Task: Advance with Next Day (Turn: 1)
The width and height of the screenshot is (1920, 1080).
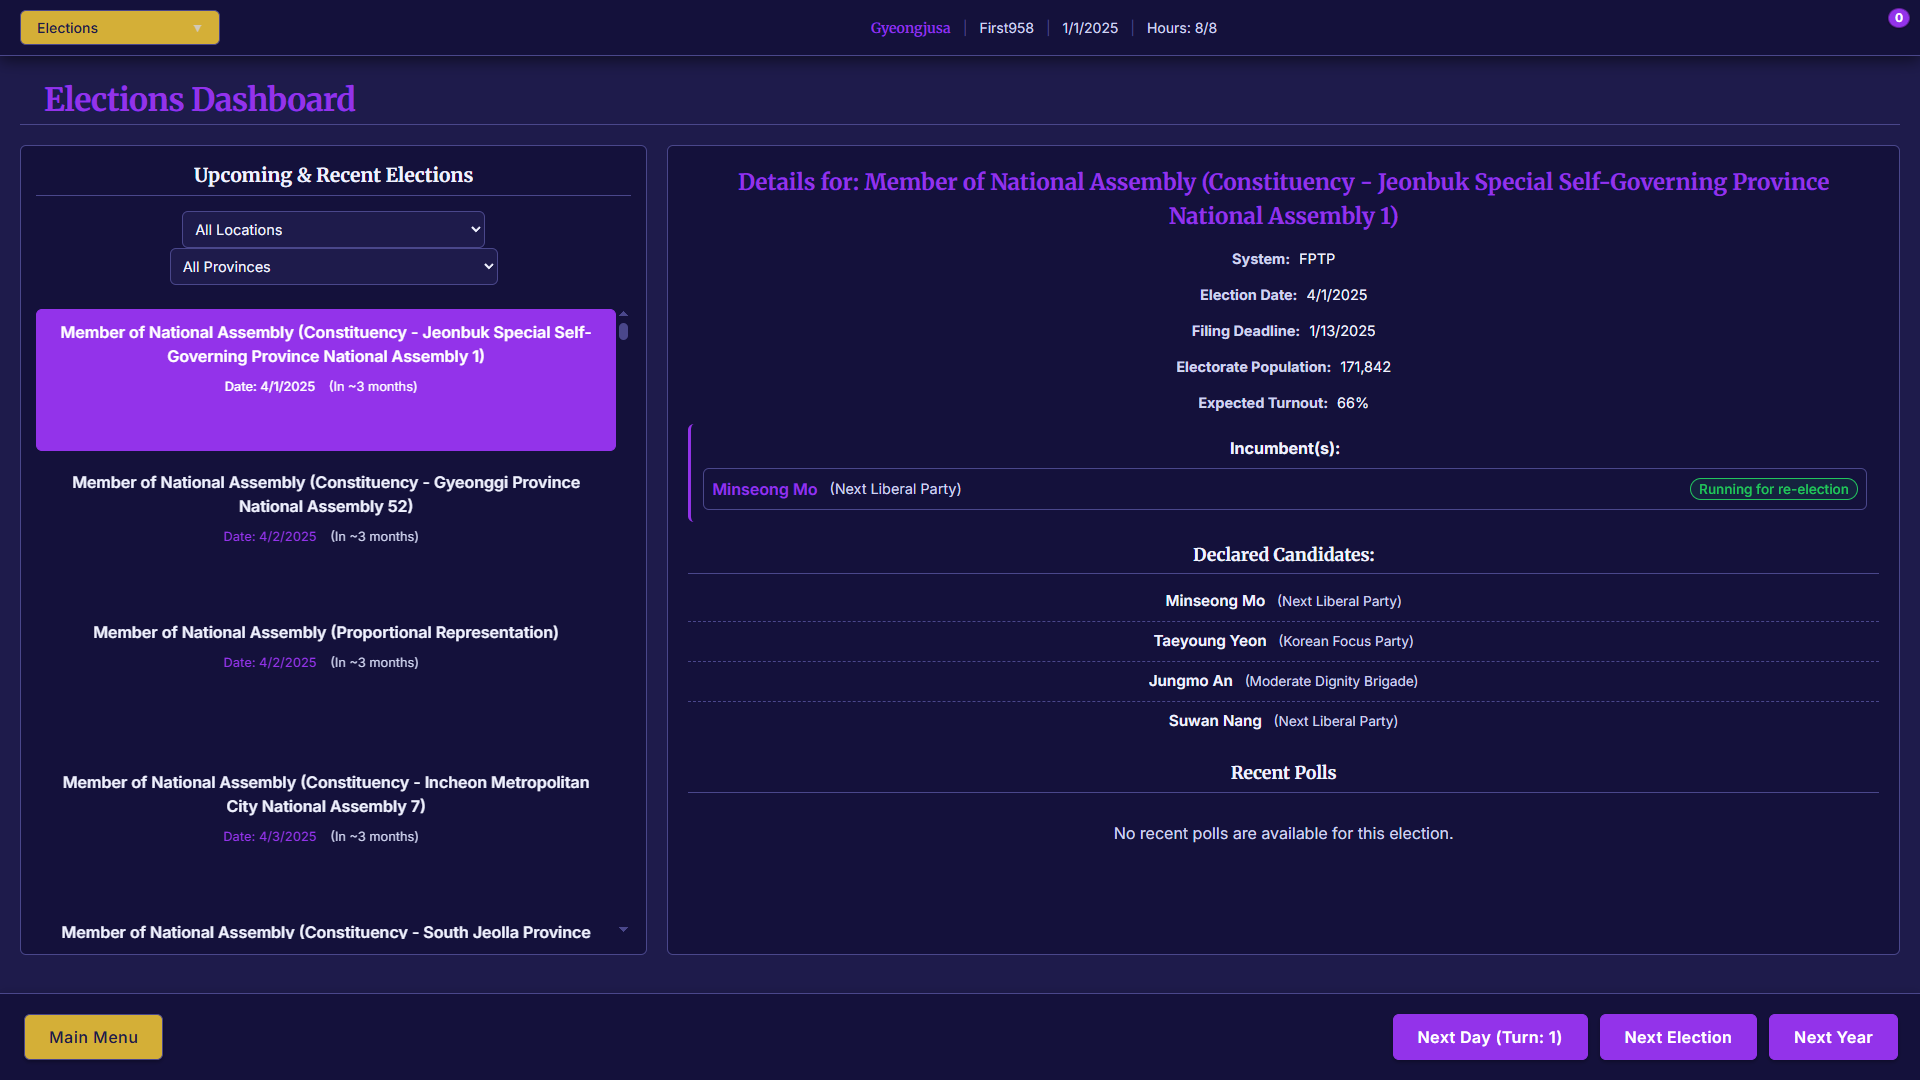Action: [1488, 1037]
